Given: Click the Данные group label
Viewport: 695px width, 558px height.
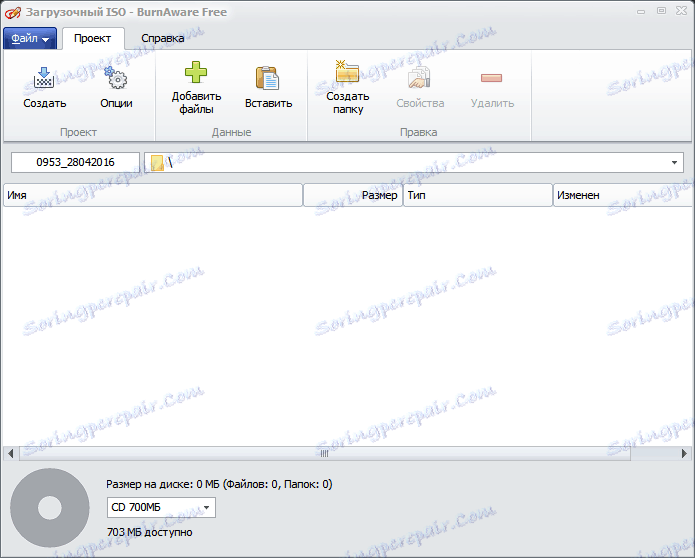Looking at the screenshot, I should (231, 132).
